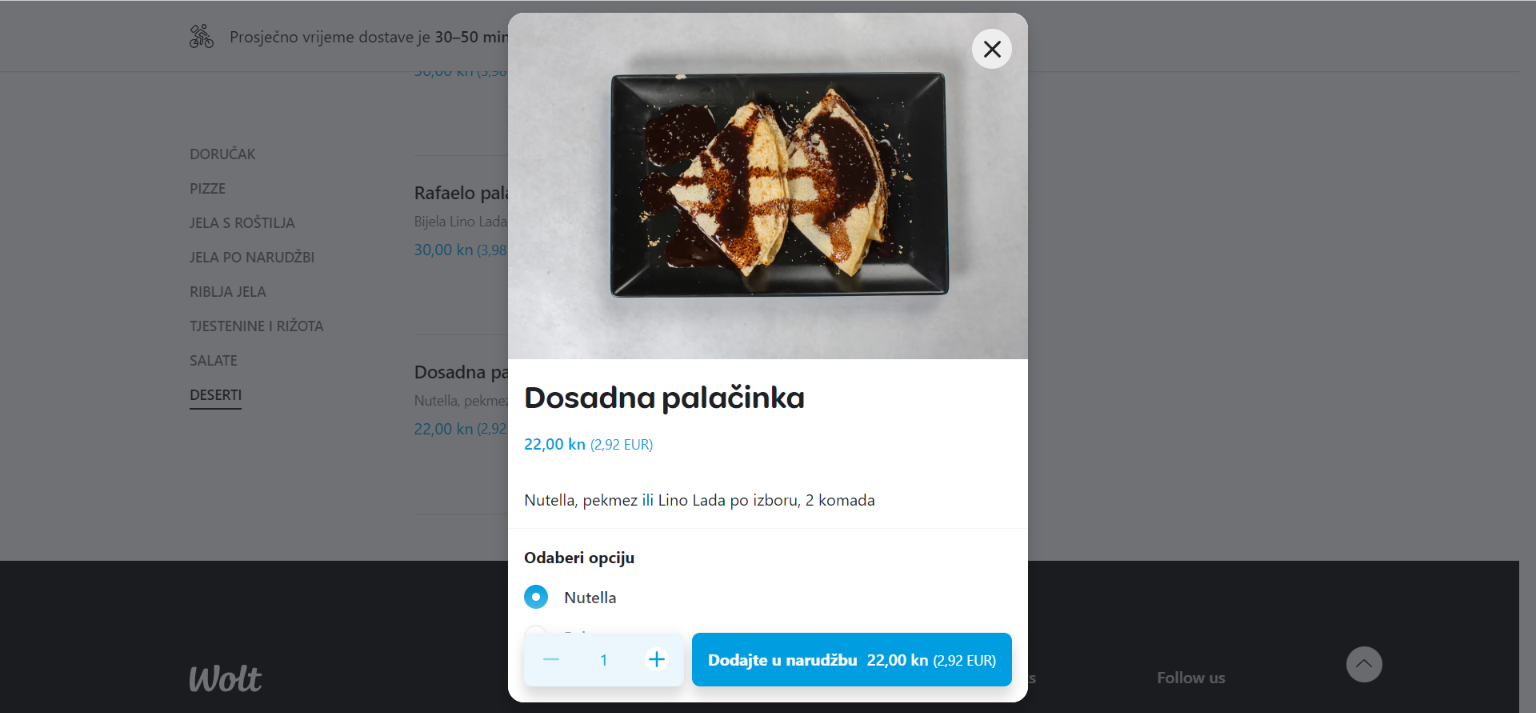This screenshot has width=1536, height=713.
Task: Click the quantity value field
Action: click(604, 660)
